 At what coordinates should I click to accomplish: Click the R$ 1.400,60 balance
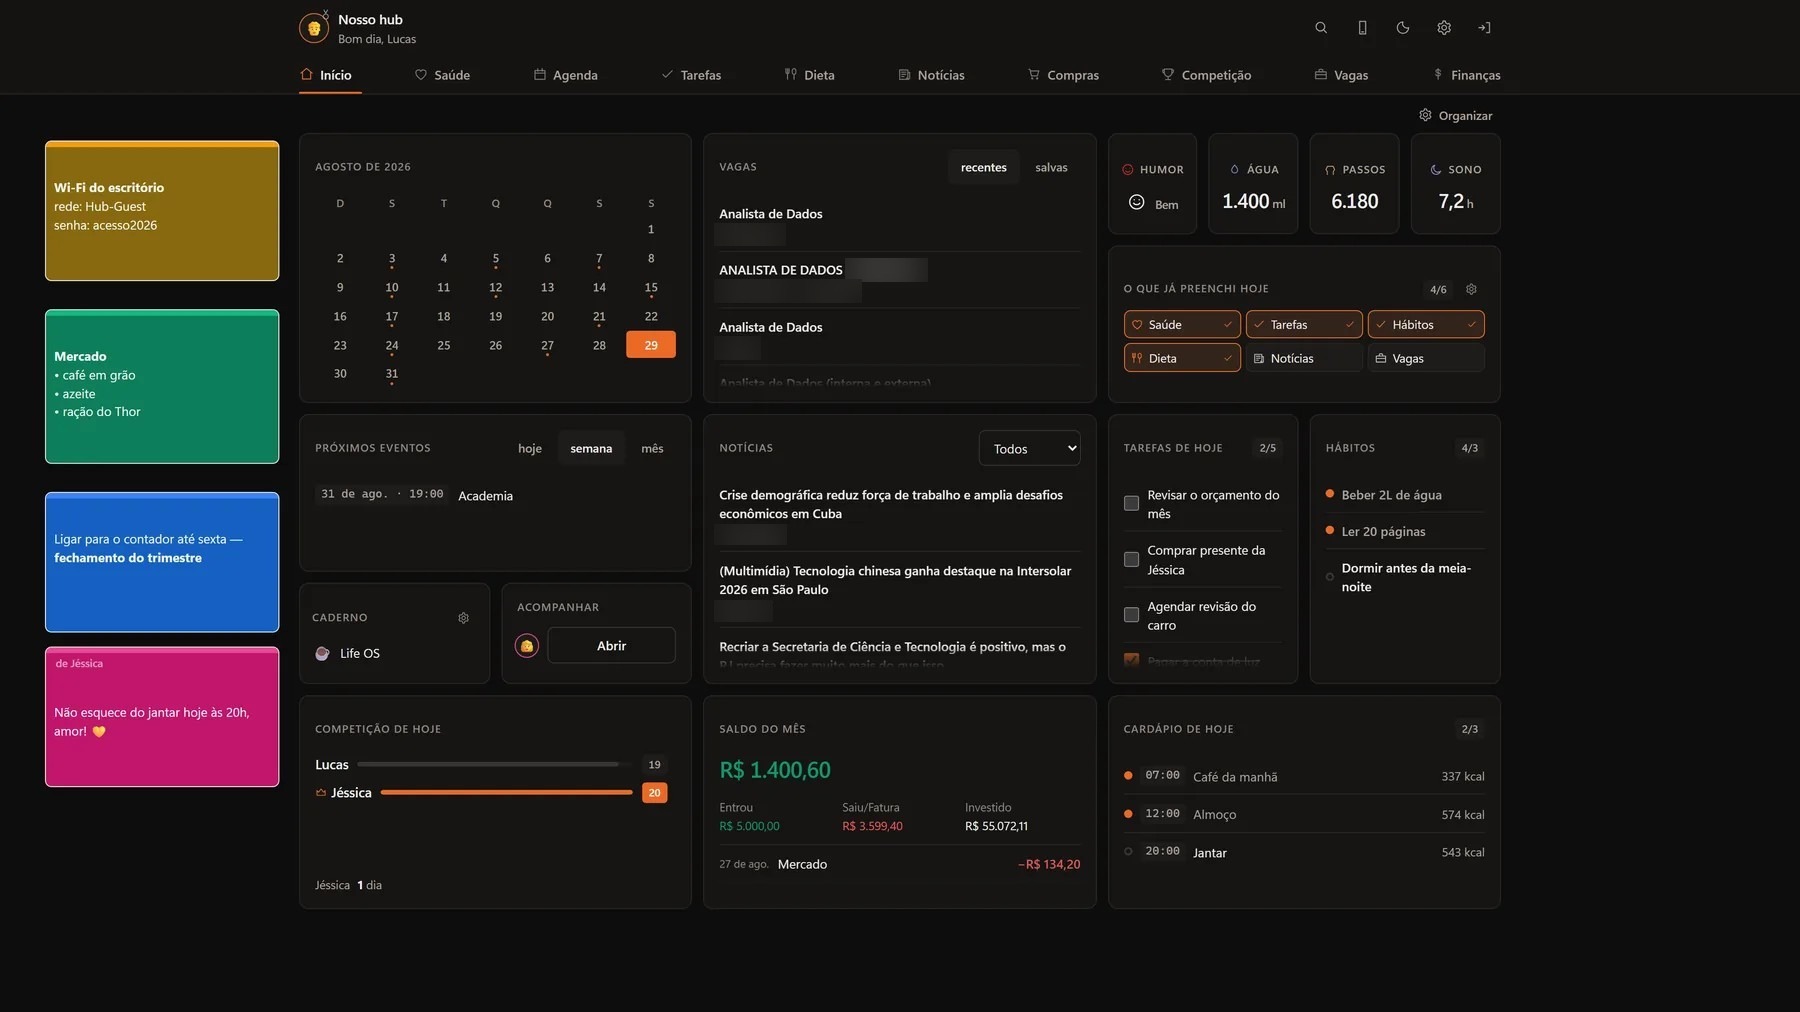tap(775, 770)
